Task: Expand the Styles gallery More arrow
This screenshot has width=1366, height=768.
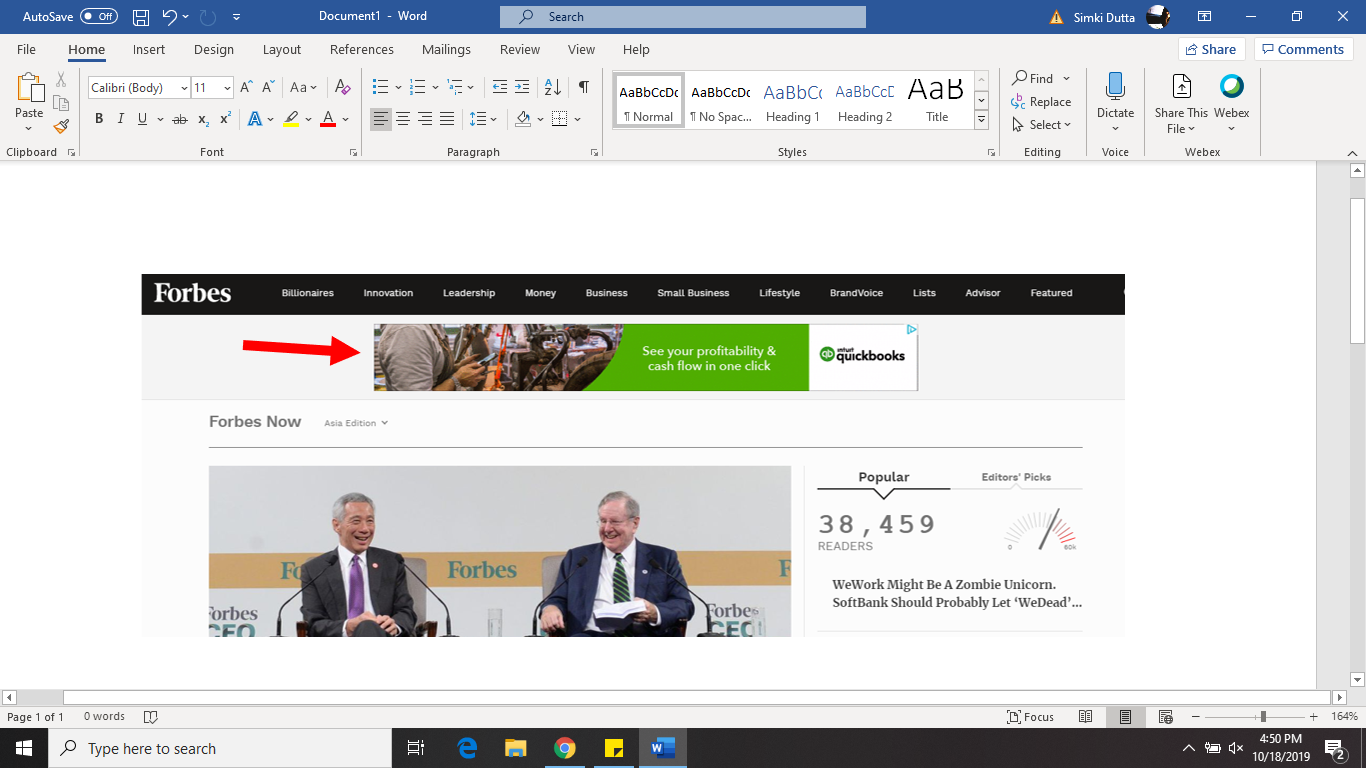Action: (981, 120)
